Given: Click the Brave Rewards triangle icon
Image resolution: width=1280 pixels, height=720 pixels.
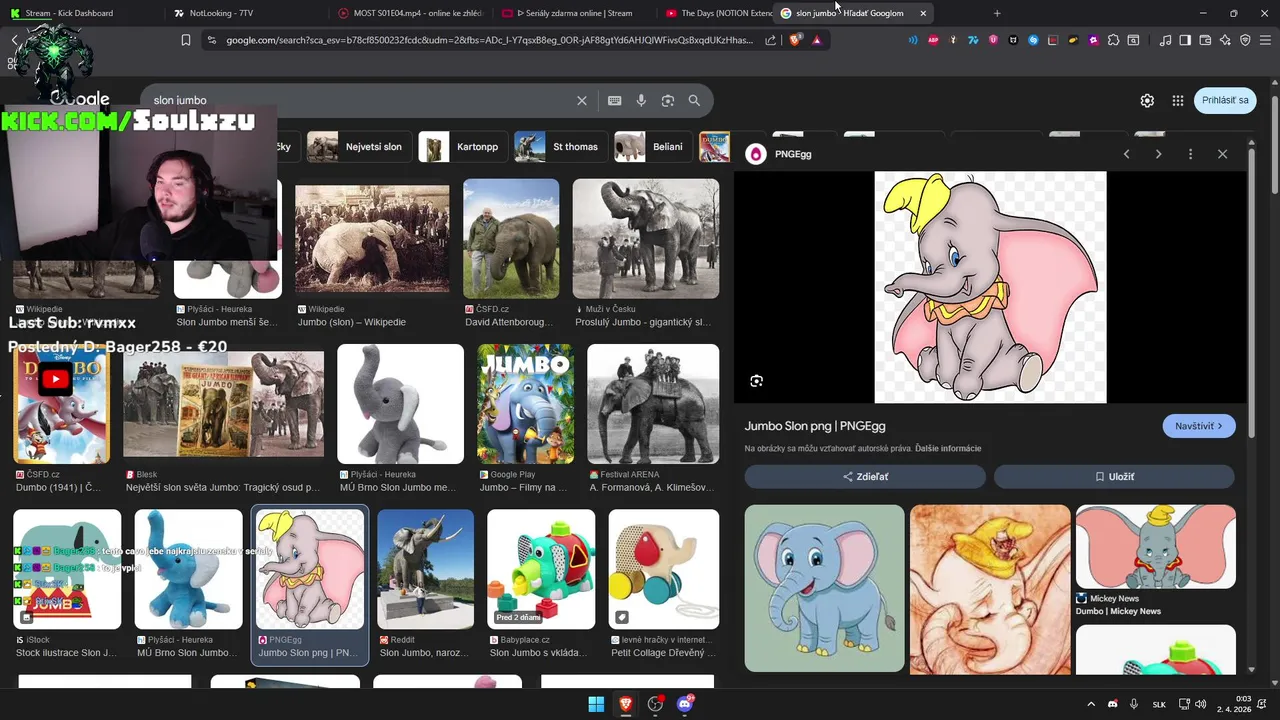Looking at the screenshot, I should pyautogui.click(x=817, y=40).
